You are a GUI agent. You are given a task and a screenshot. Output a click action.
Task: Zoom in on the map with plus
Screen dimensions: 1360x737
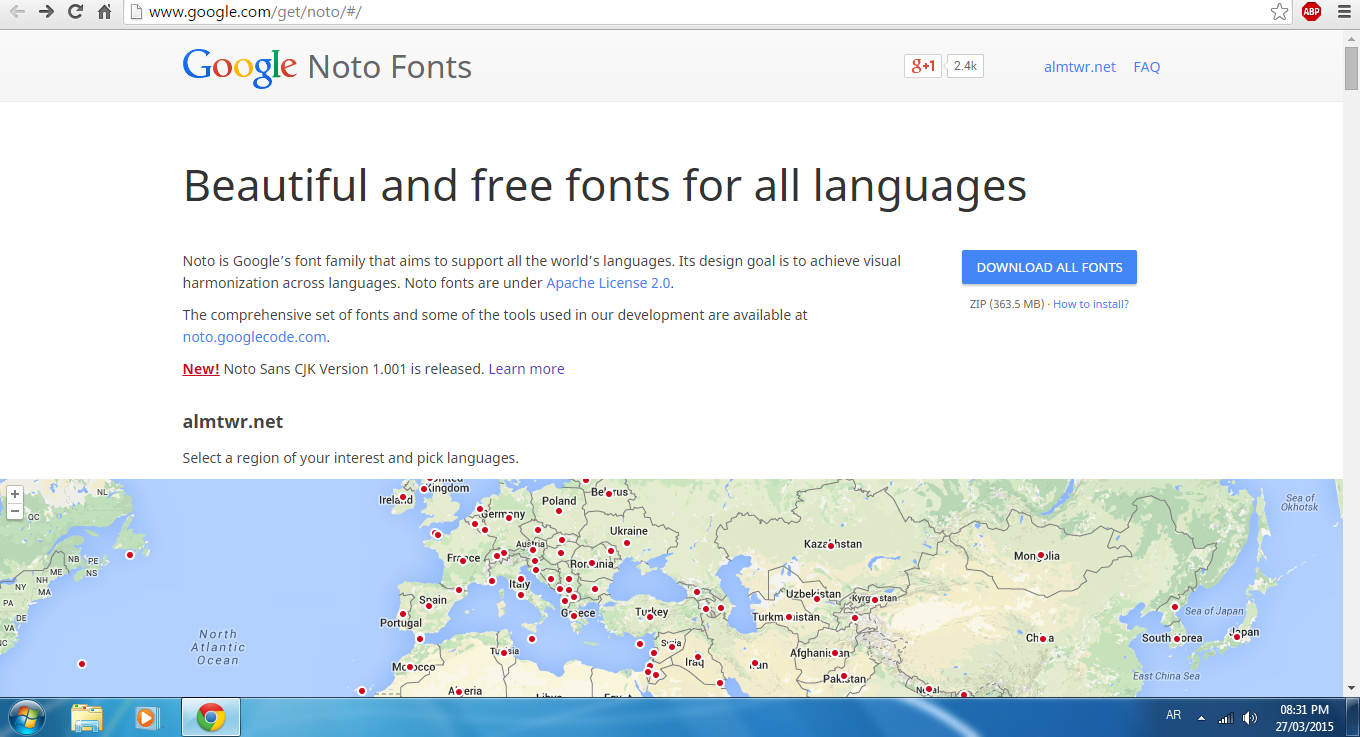(15, 494)
